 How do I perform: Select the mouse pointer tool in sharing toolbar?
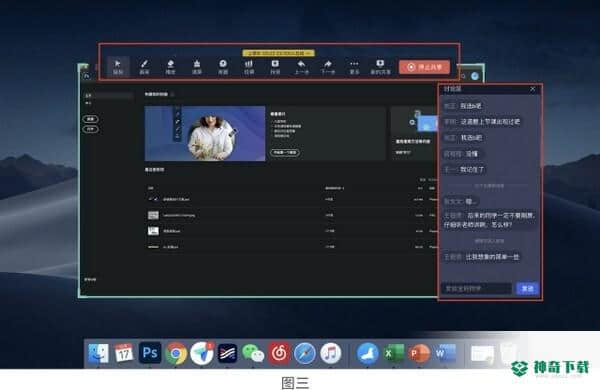118,67
